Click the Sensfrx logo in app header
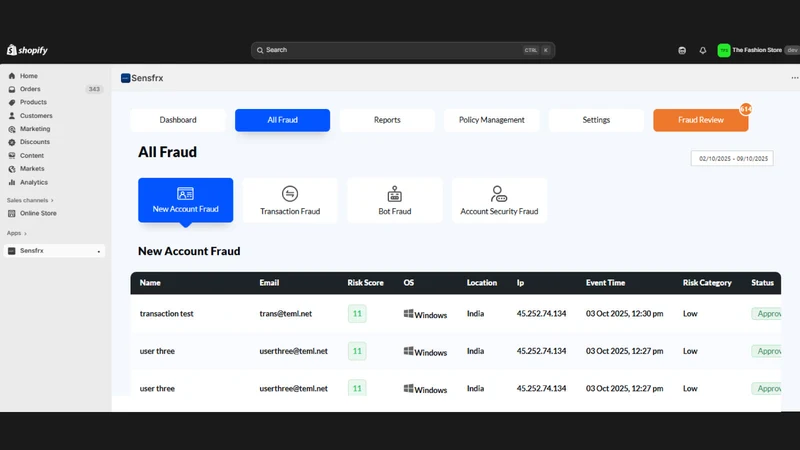Image resolution: width=800 pixels, height=450 pixels. tap(126, 78)
